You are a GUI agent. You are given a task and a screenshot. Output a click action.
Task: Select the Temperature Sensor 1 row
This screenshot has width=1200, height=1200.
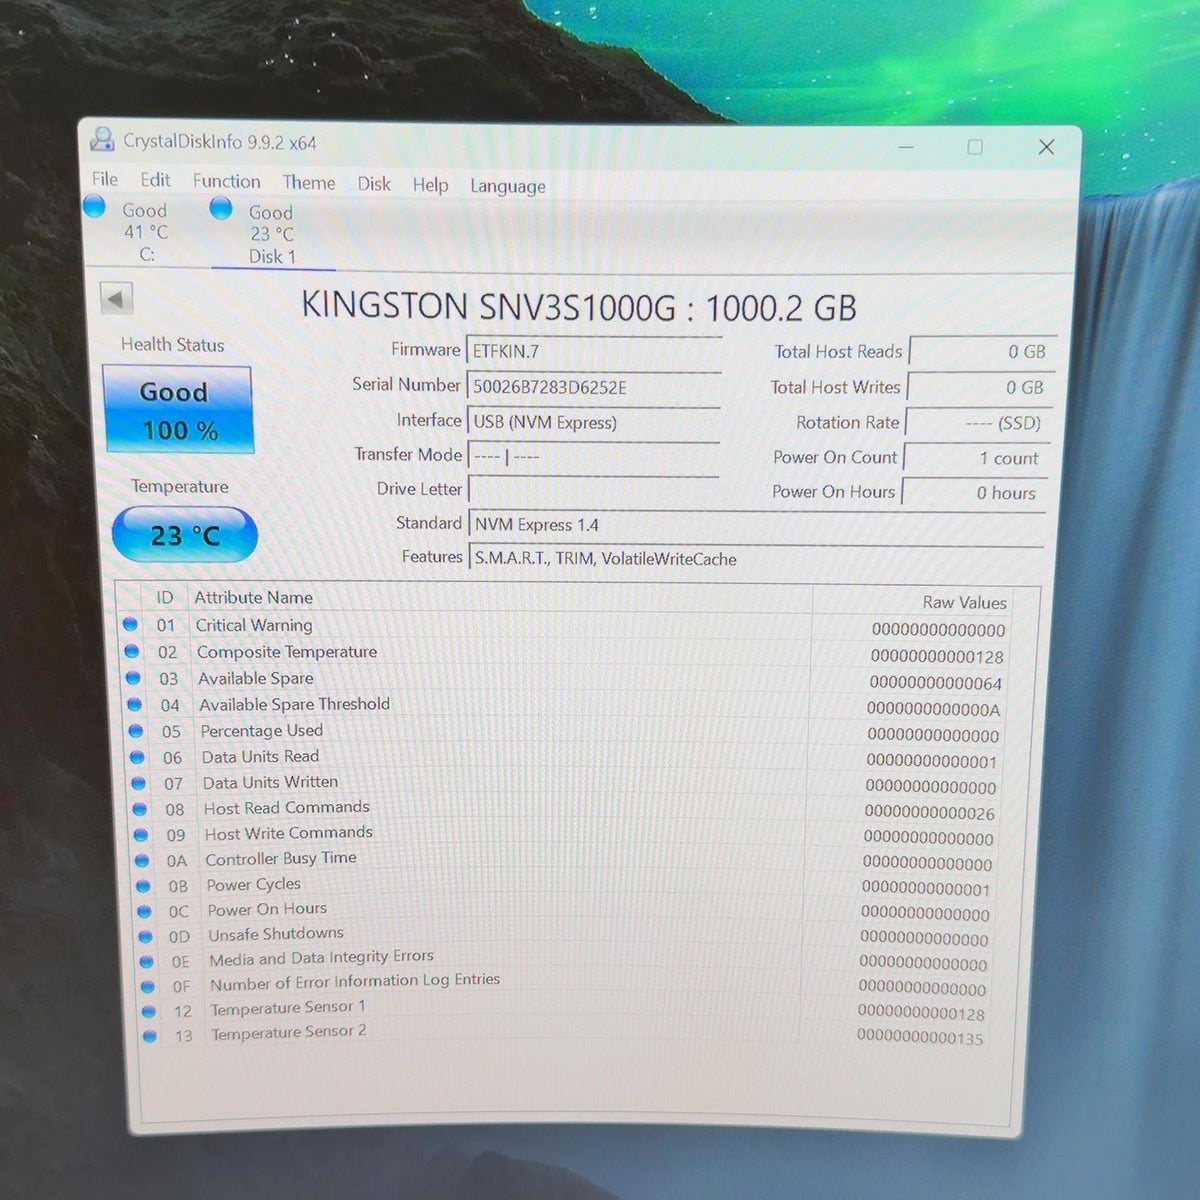(x=567, y=1011)
